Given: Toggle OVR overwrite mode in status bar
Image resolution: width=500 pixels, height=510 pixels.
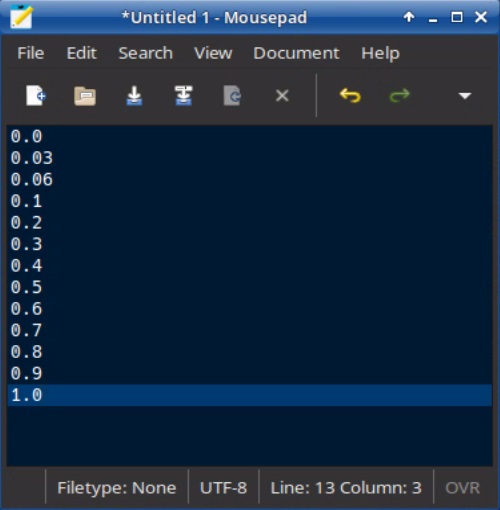Looking at the screenshot, I should 462,488.
